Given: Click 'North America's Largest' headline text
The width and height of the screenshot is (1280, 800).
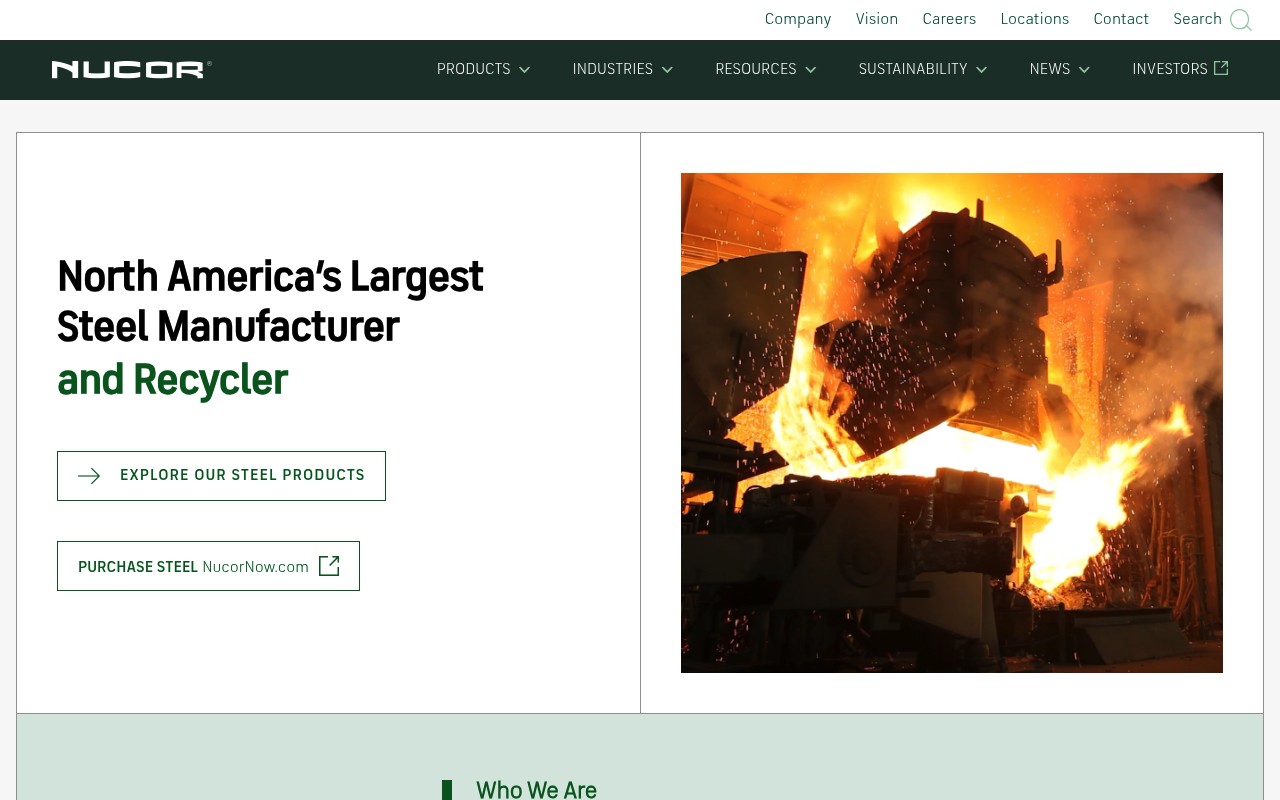Looking at the screenshot, I should [270, 276].
